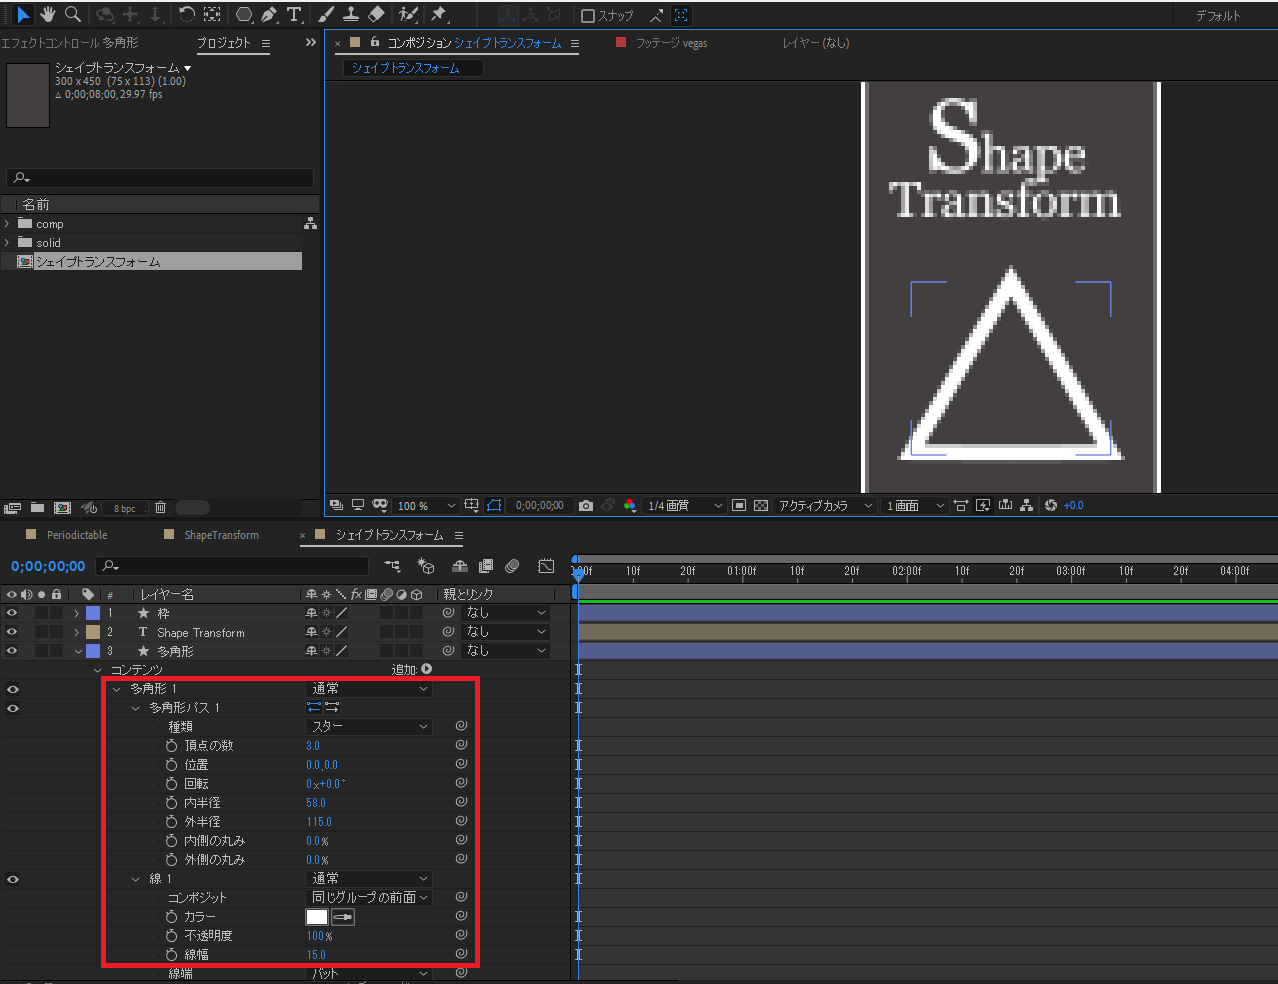1278x984 pixels.
Task: Toggle the 頂点の数 stopwatch
Action: (x=172, y=746)
